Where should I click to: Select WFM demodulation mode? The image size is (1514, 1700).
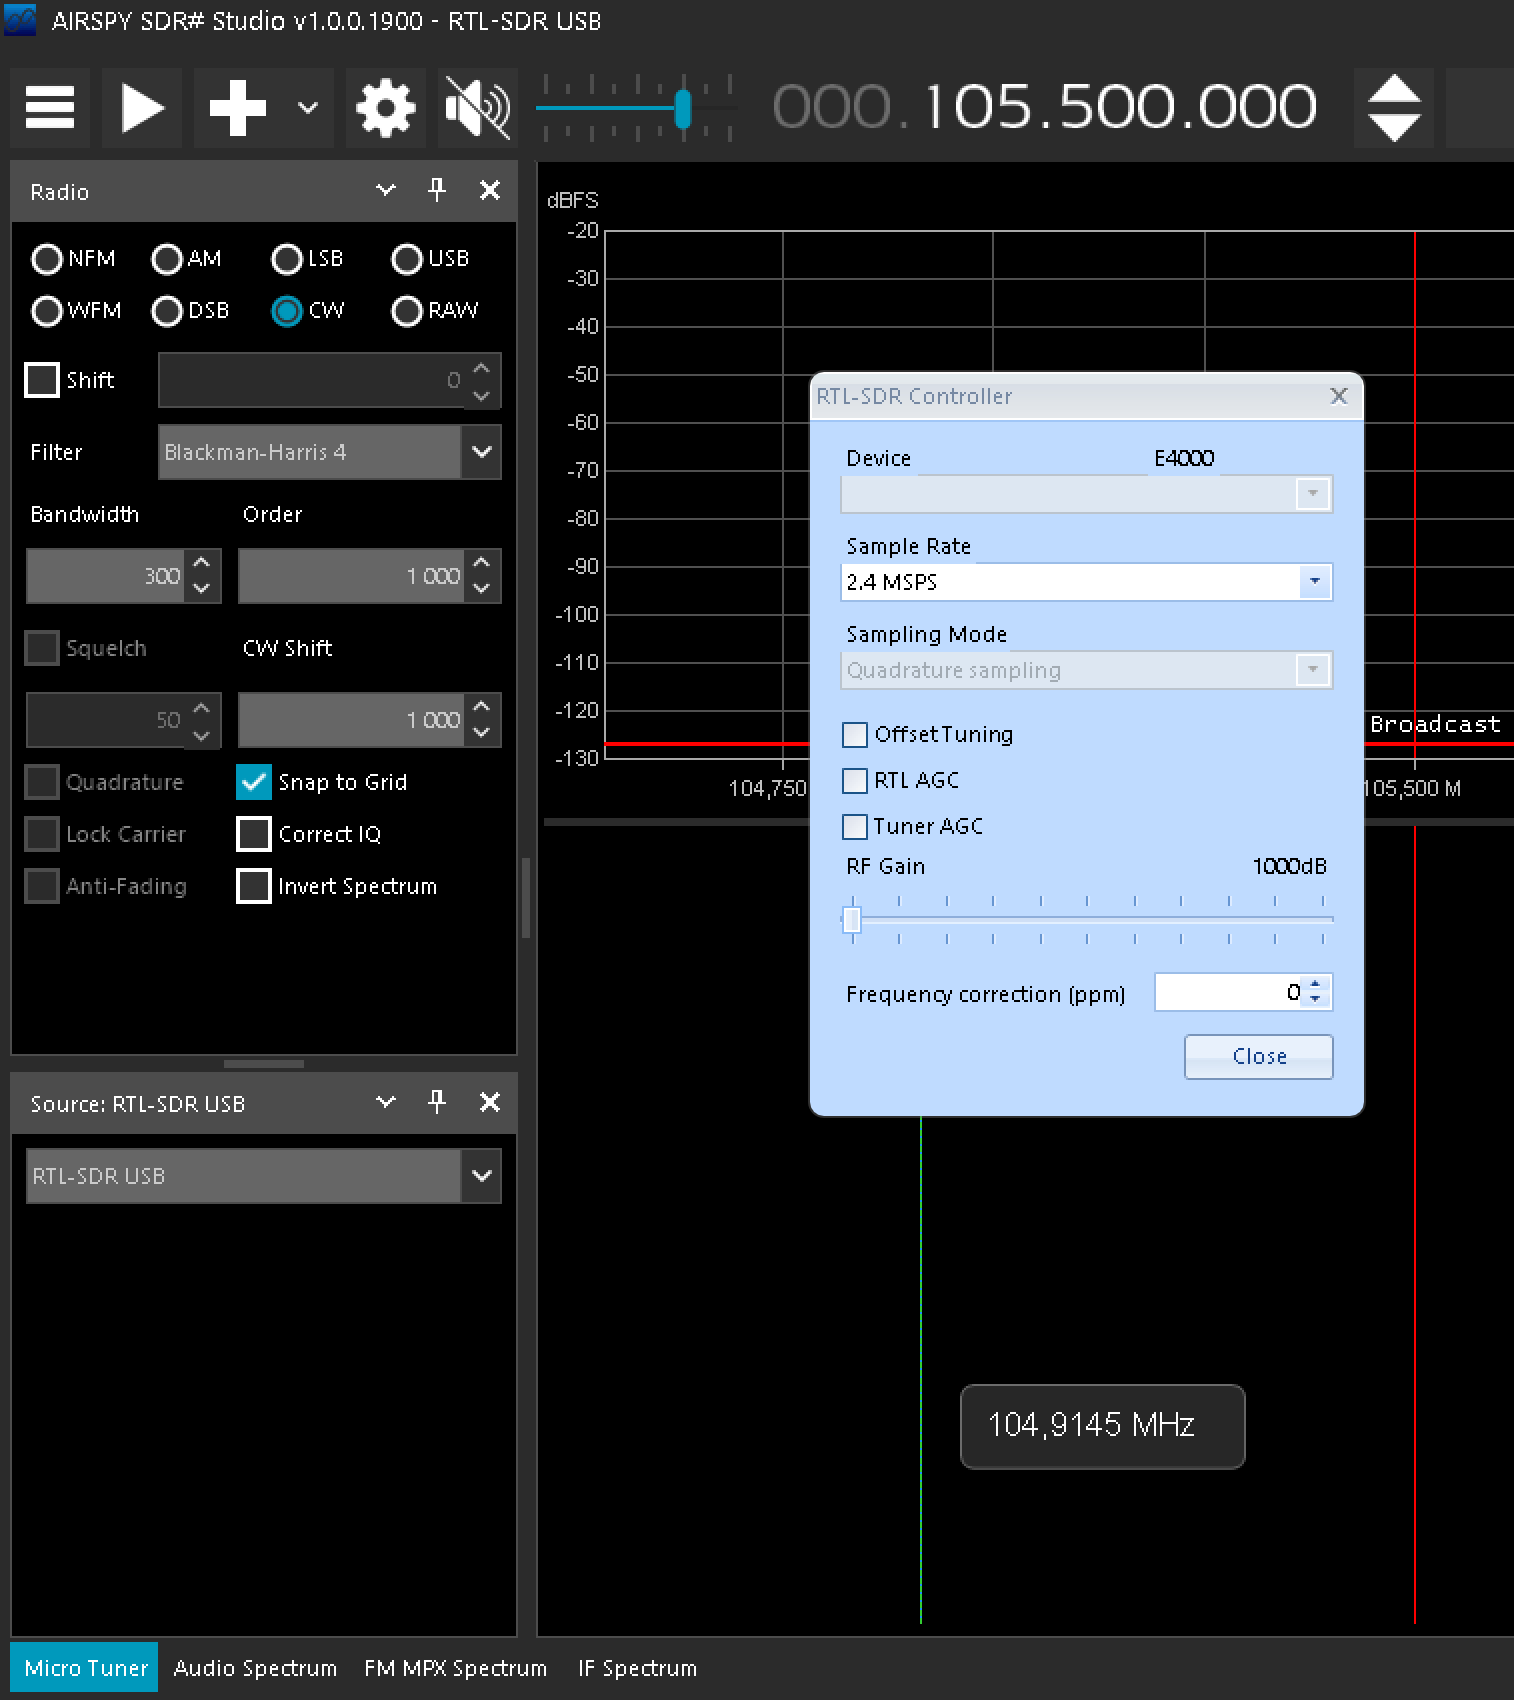pos(77,311)
